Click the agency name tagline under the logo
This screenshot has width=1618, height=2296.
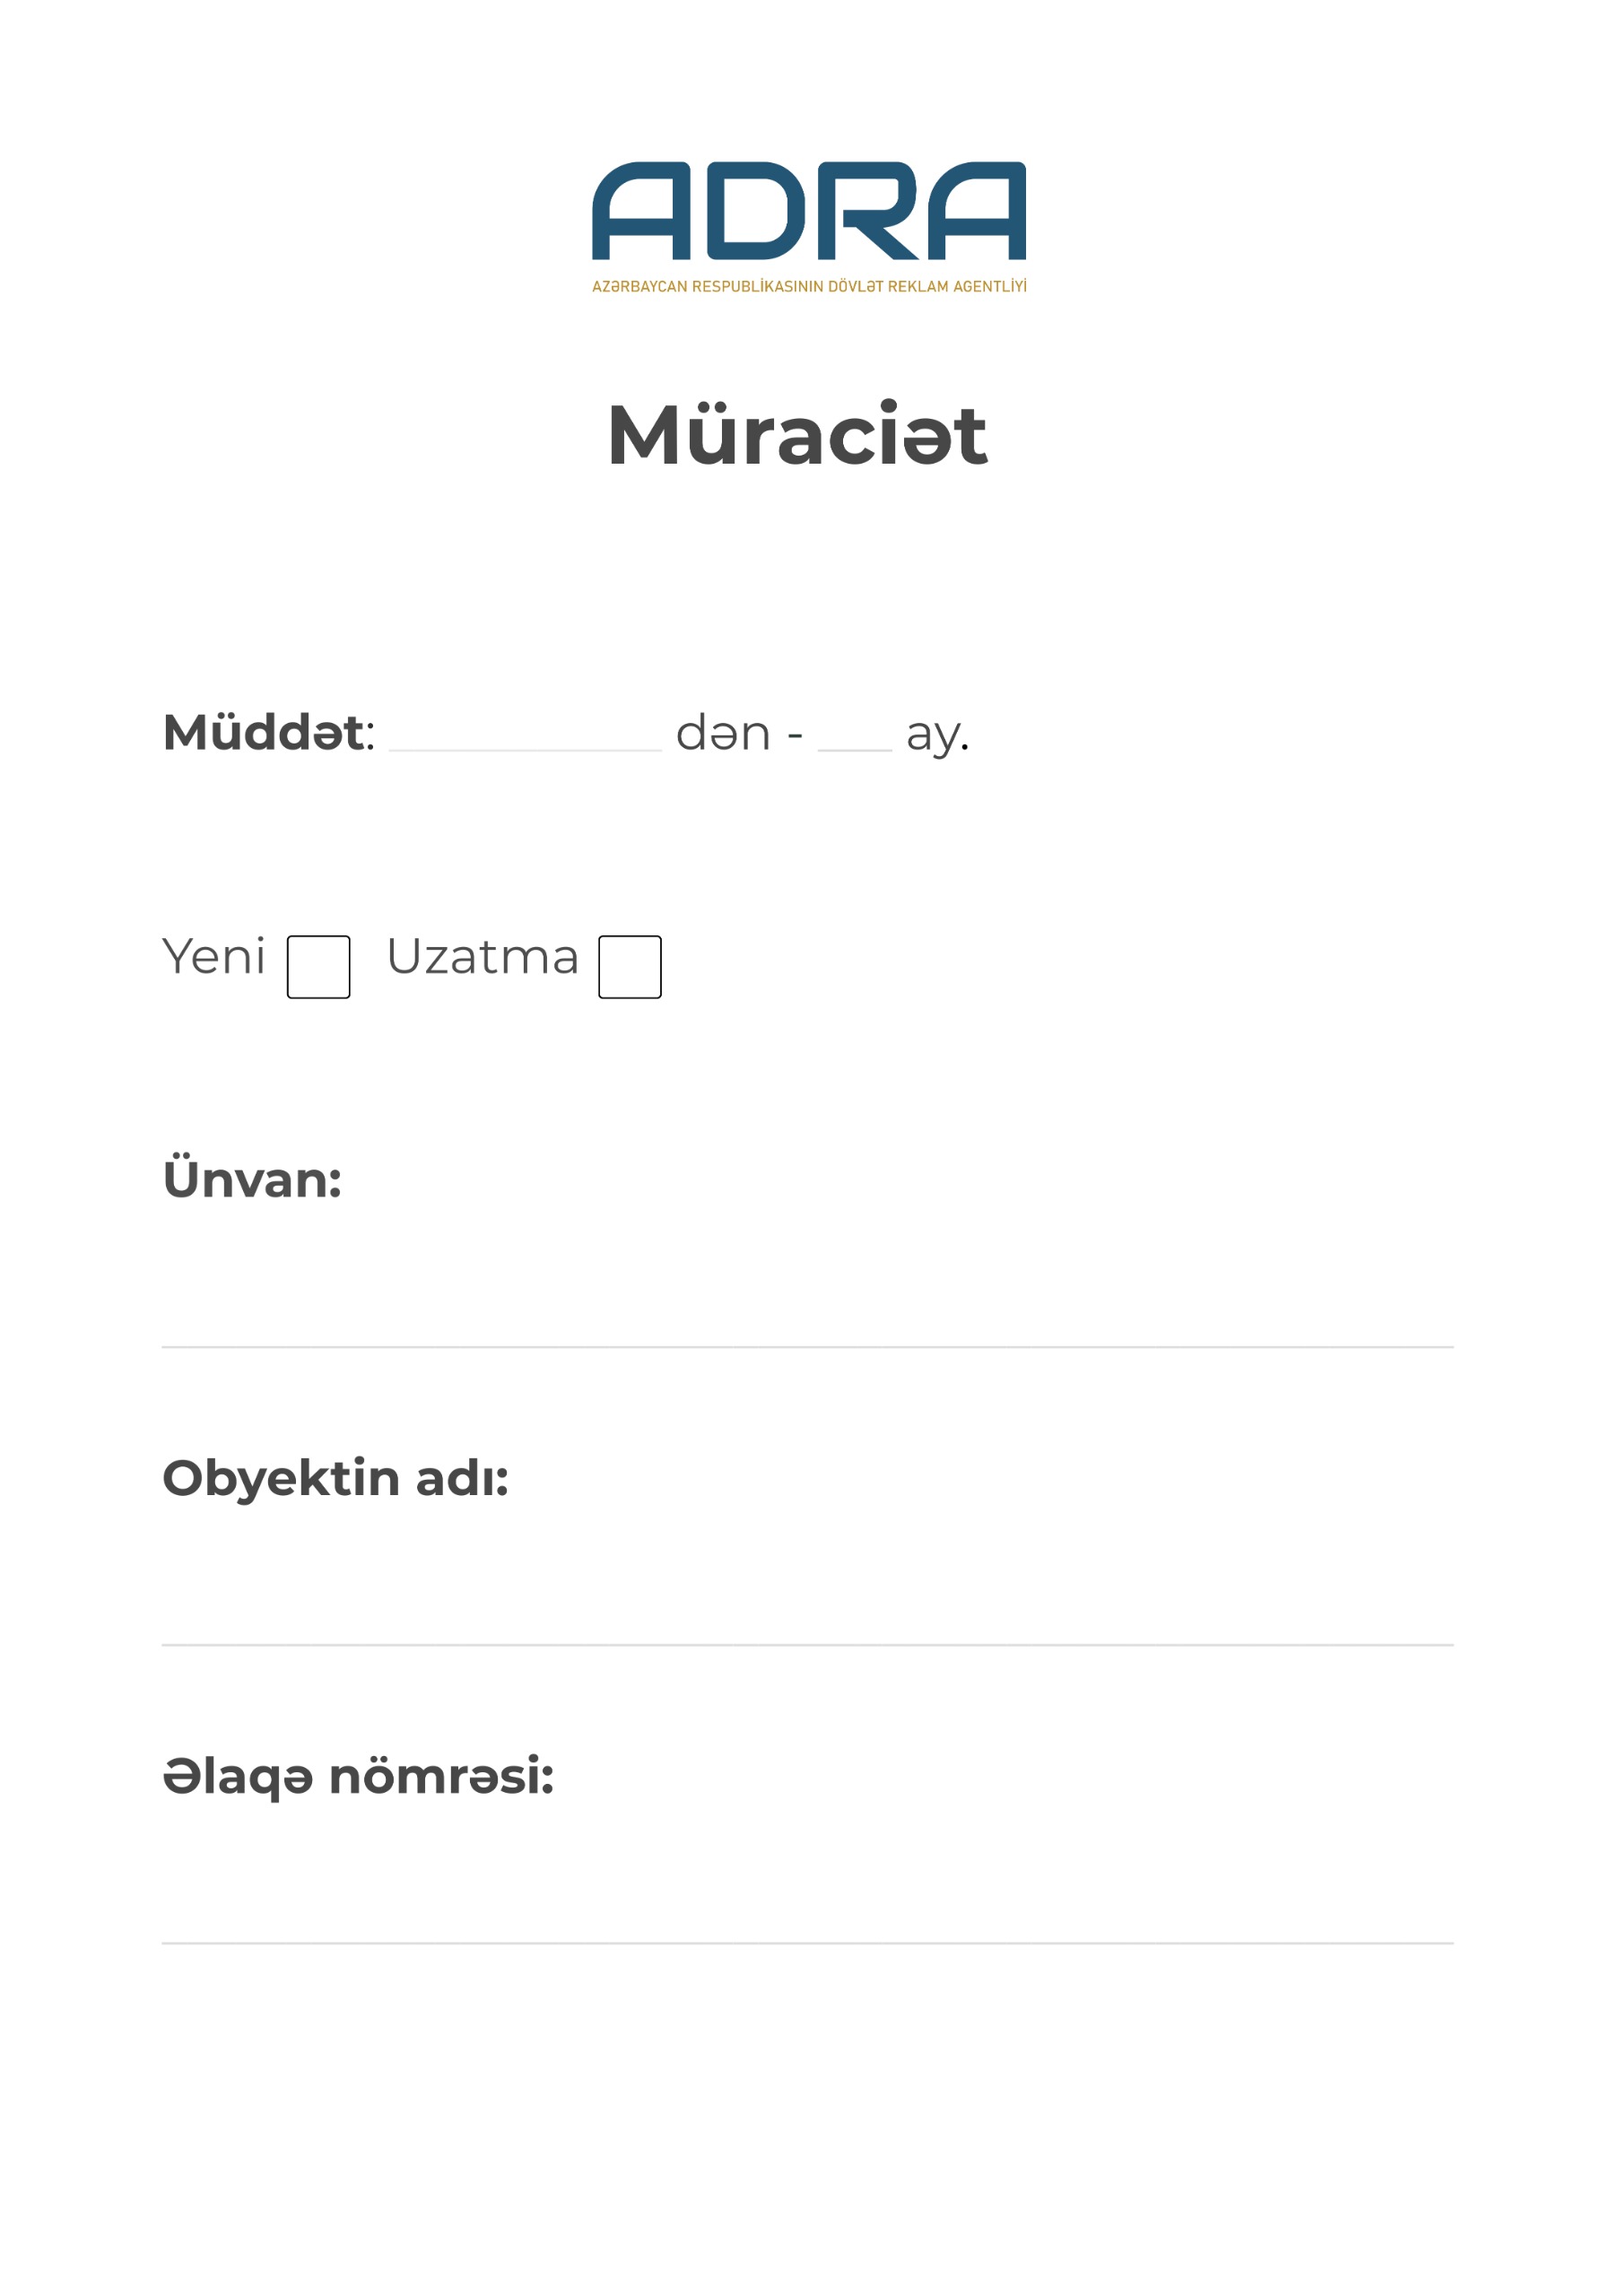click(809, 287)
